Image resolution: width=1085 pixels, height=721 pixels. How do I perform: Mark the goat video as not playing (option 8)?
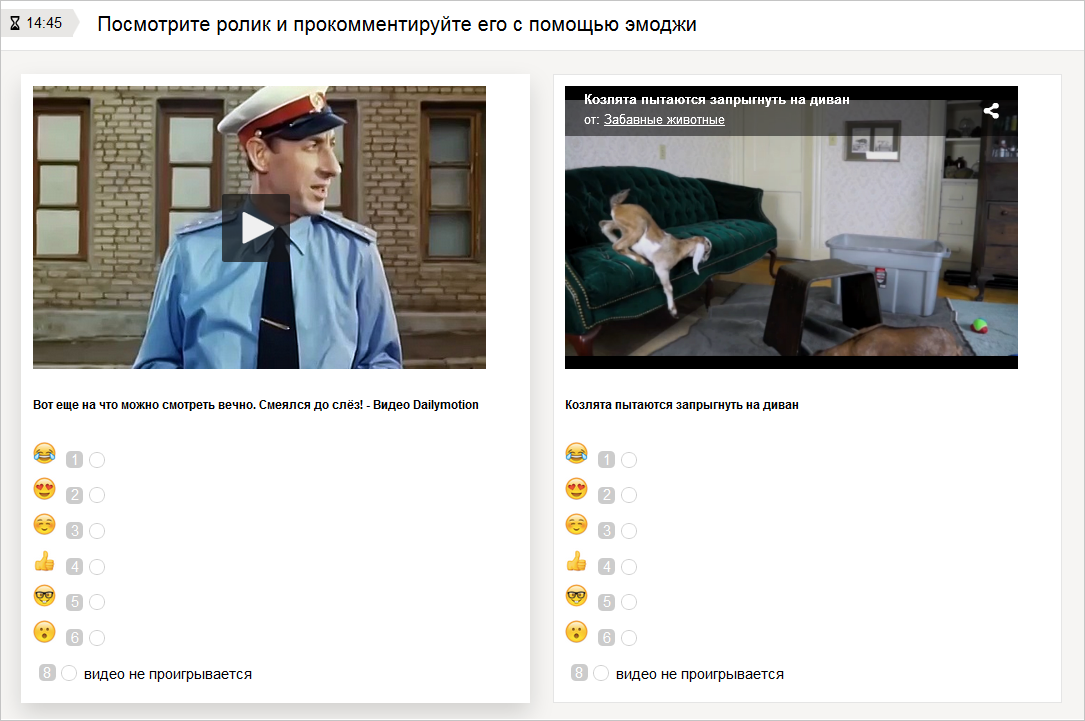[x=601, y=673]
